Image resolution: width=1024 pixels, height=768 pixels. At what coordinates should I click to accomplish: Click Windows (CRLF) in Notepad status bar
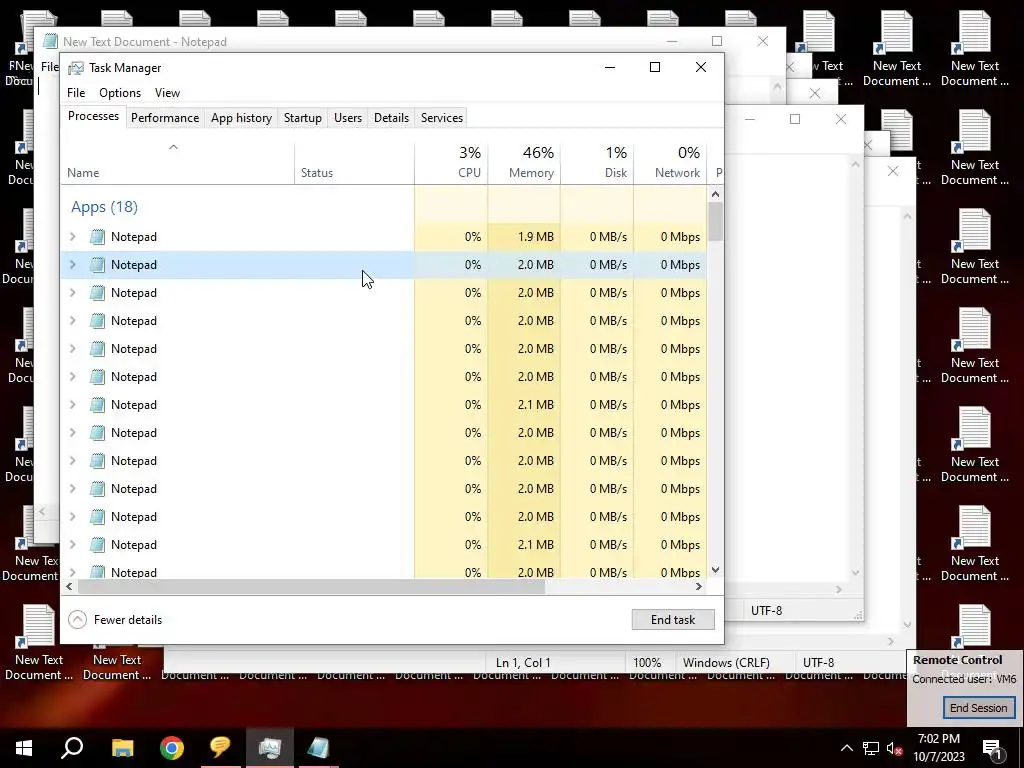[726, 662]
